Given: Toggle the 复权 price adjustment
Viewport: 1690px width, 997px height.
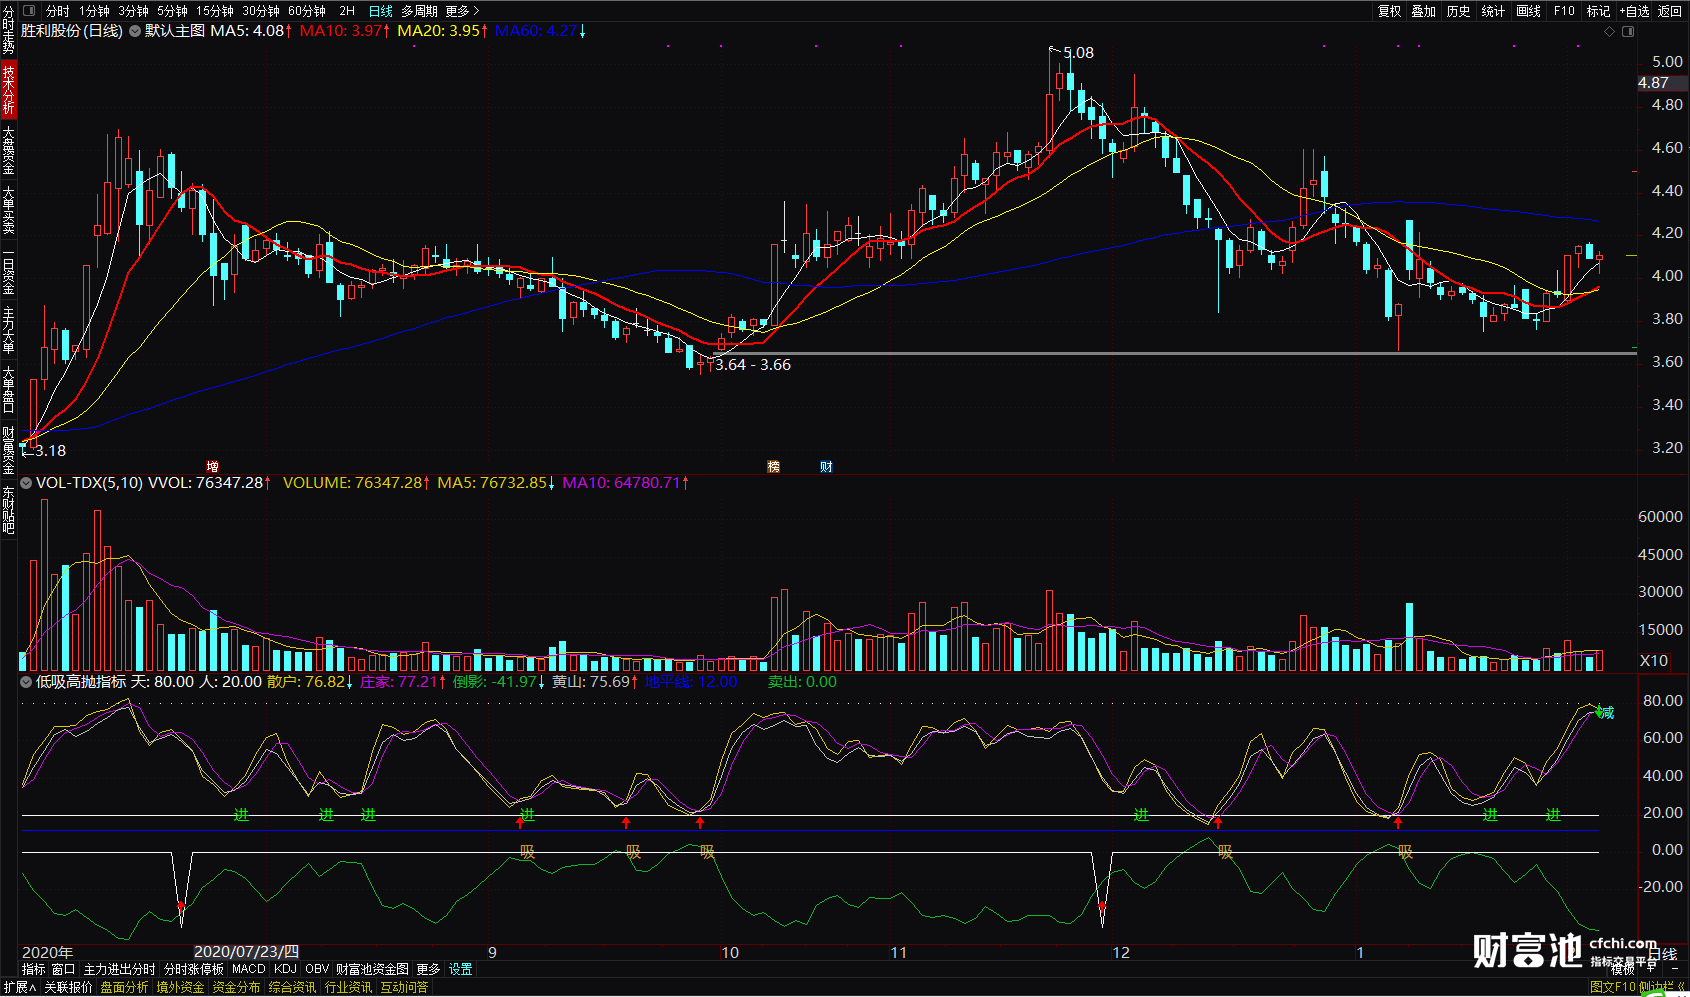Looking at the screenshot, I should click(1389, 11).
